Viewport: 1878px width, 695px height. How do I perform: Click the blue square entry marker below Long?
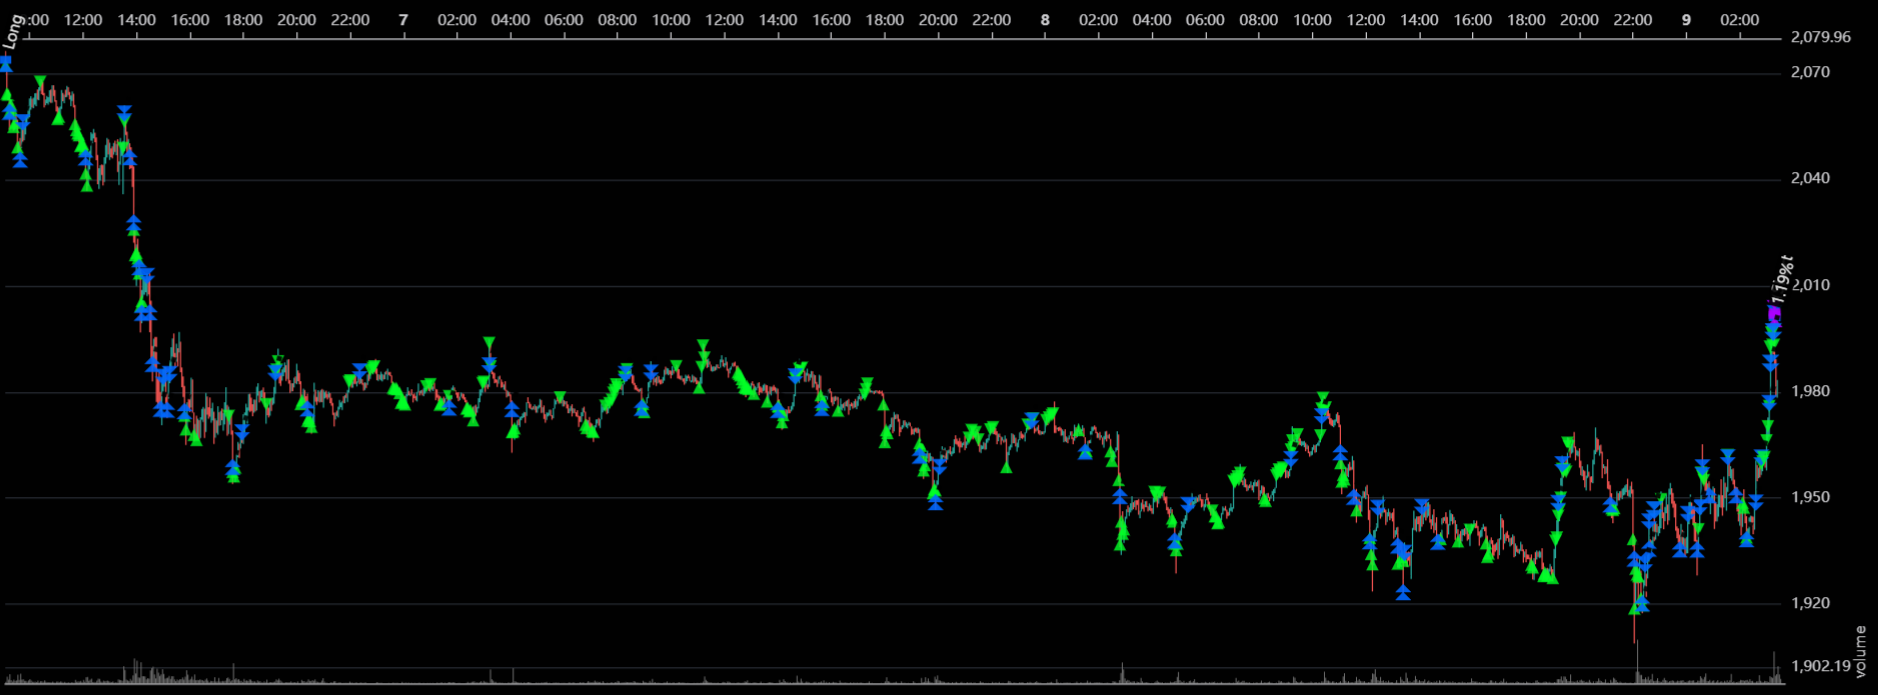5,63
